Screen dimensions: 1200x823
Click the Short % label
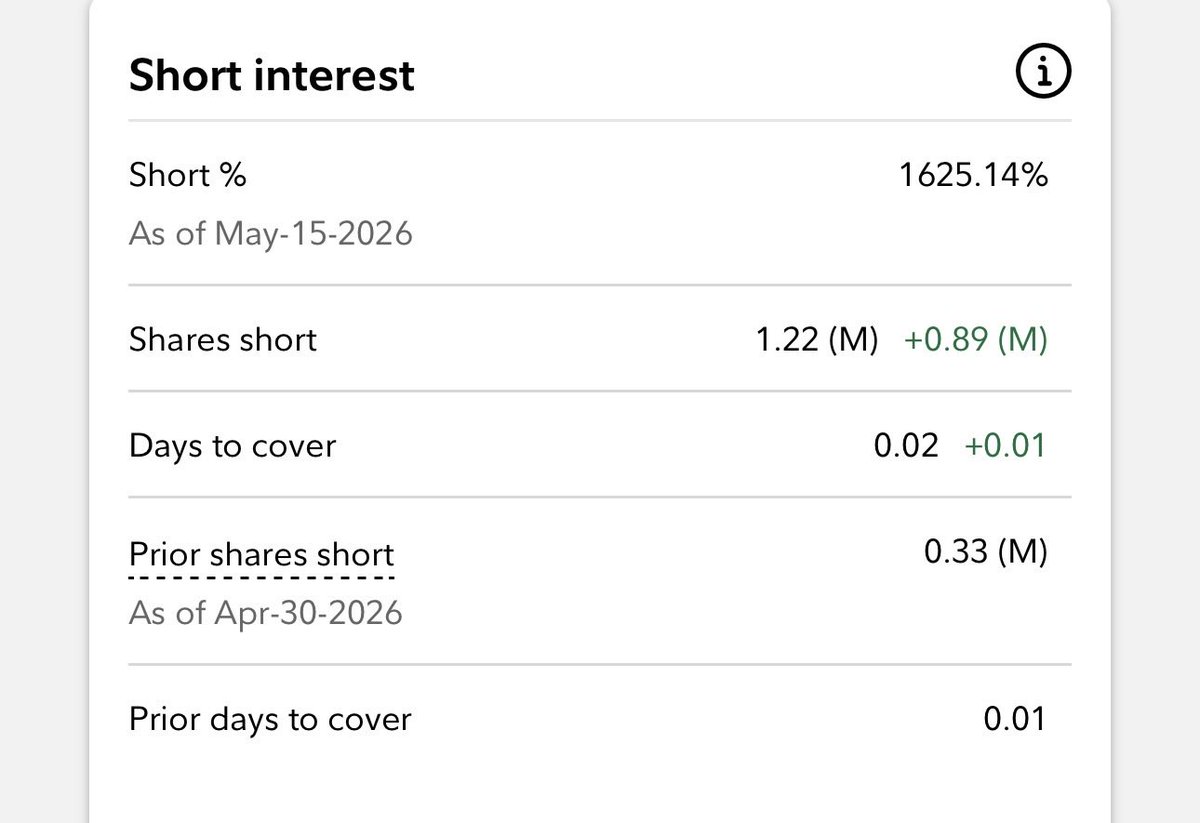click(x=188, y=176)
